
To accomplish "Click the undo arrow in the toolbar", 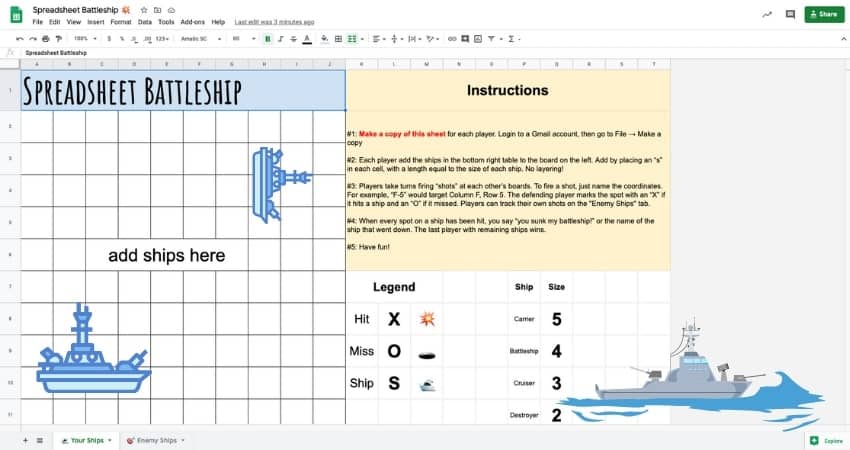I will pos(19,38).
